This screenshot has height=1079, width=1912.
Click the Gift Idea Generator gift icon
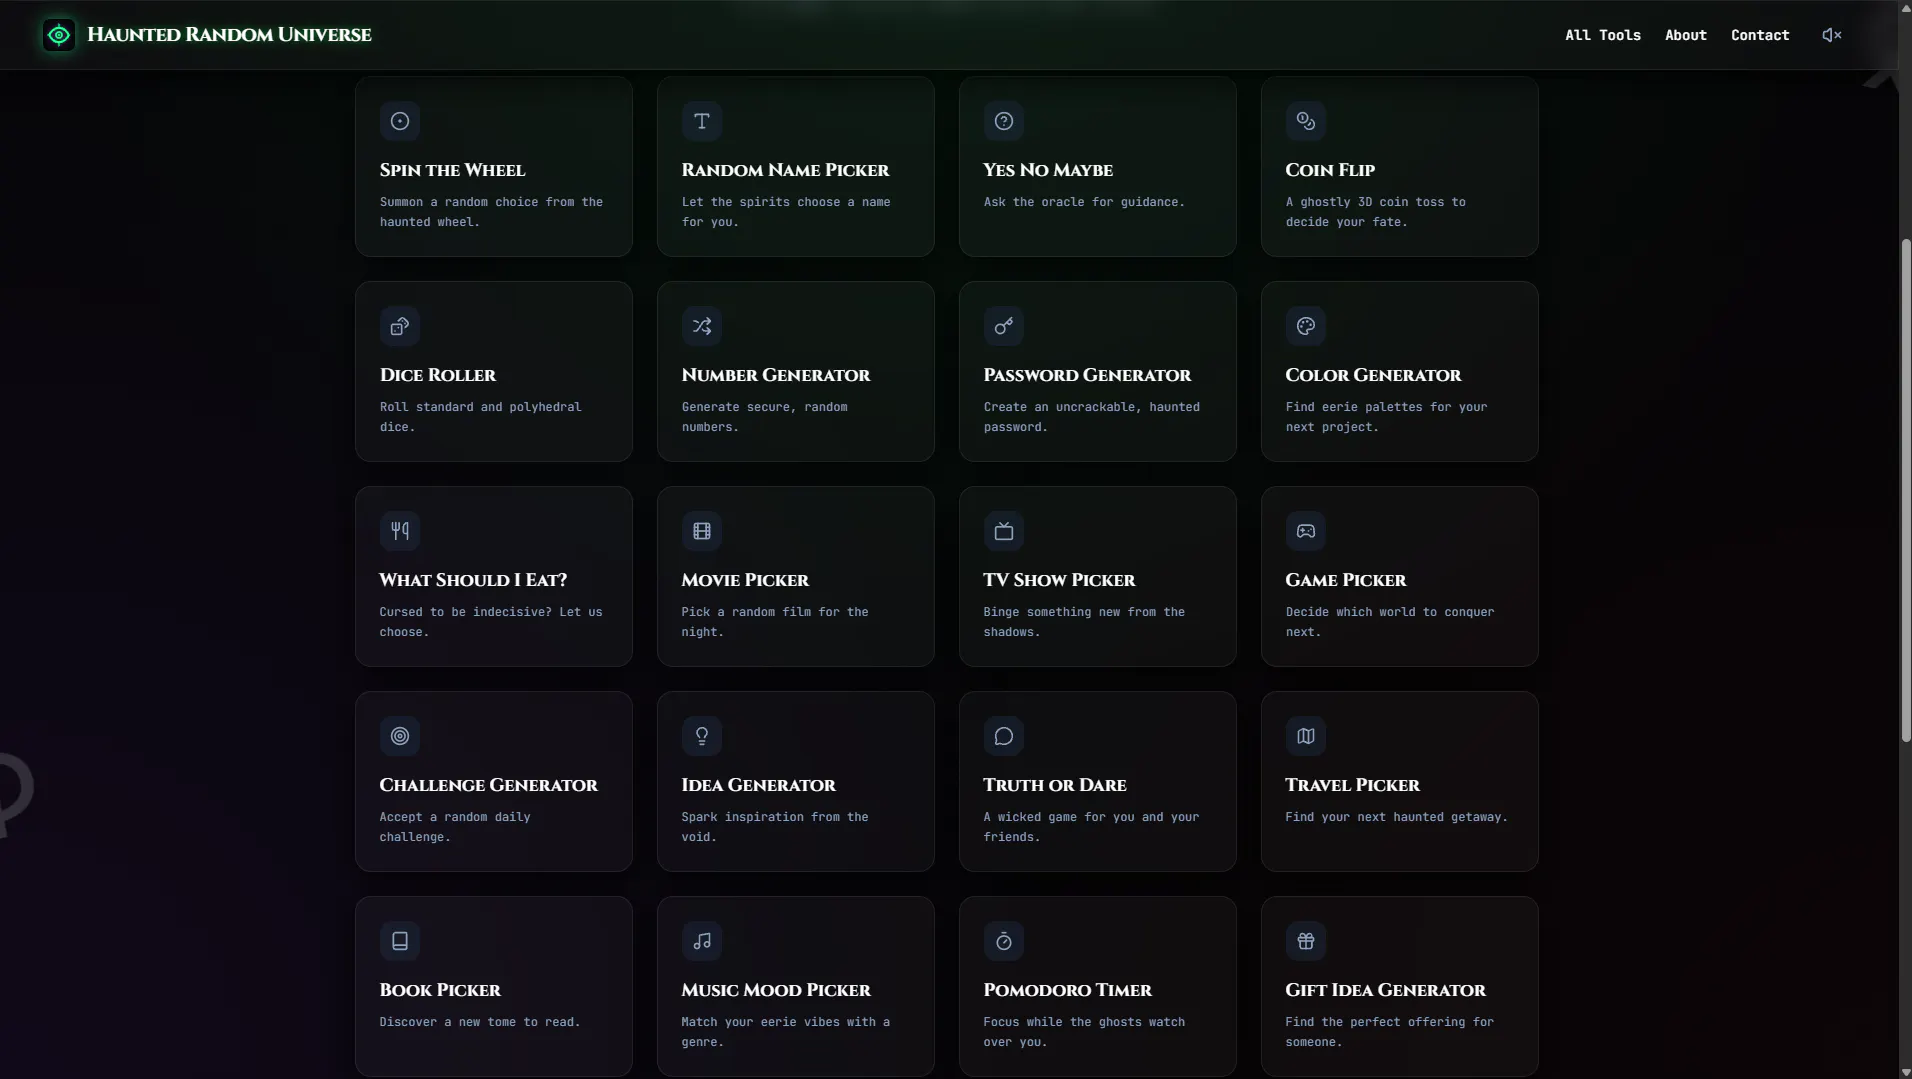1306,941
